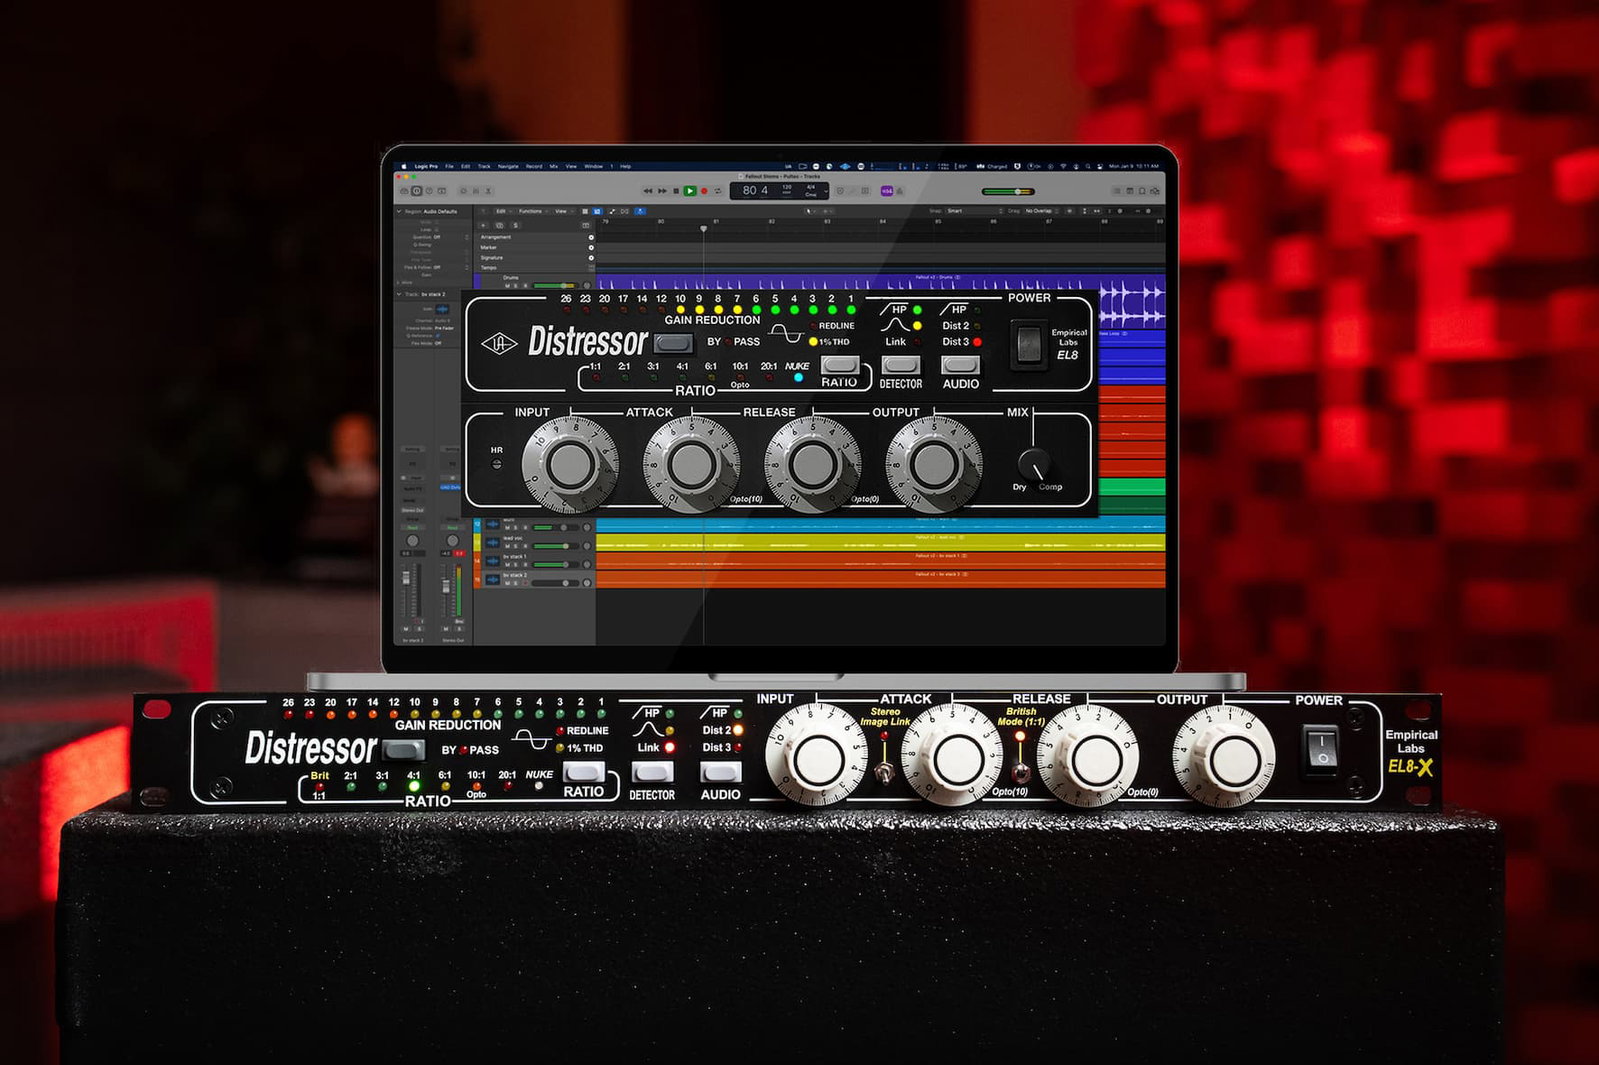Open the Help menu in the menu bar

coord(626,166)
